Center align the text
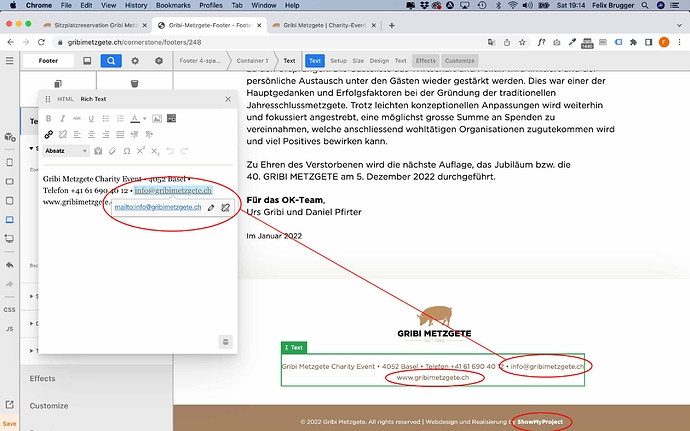The image size is (690, 431). pos(92,134)
